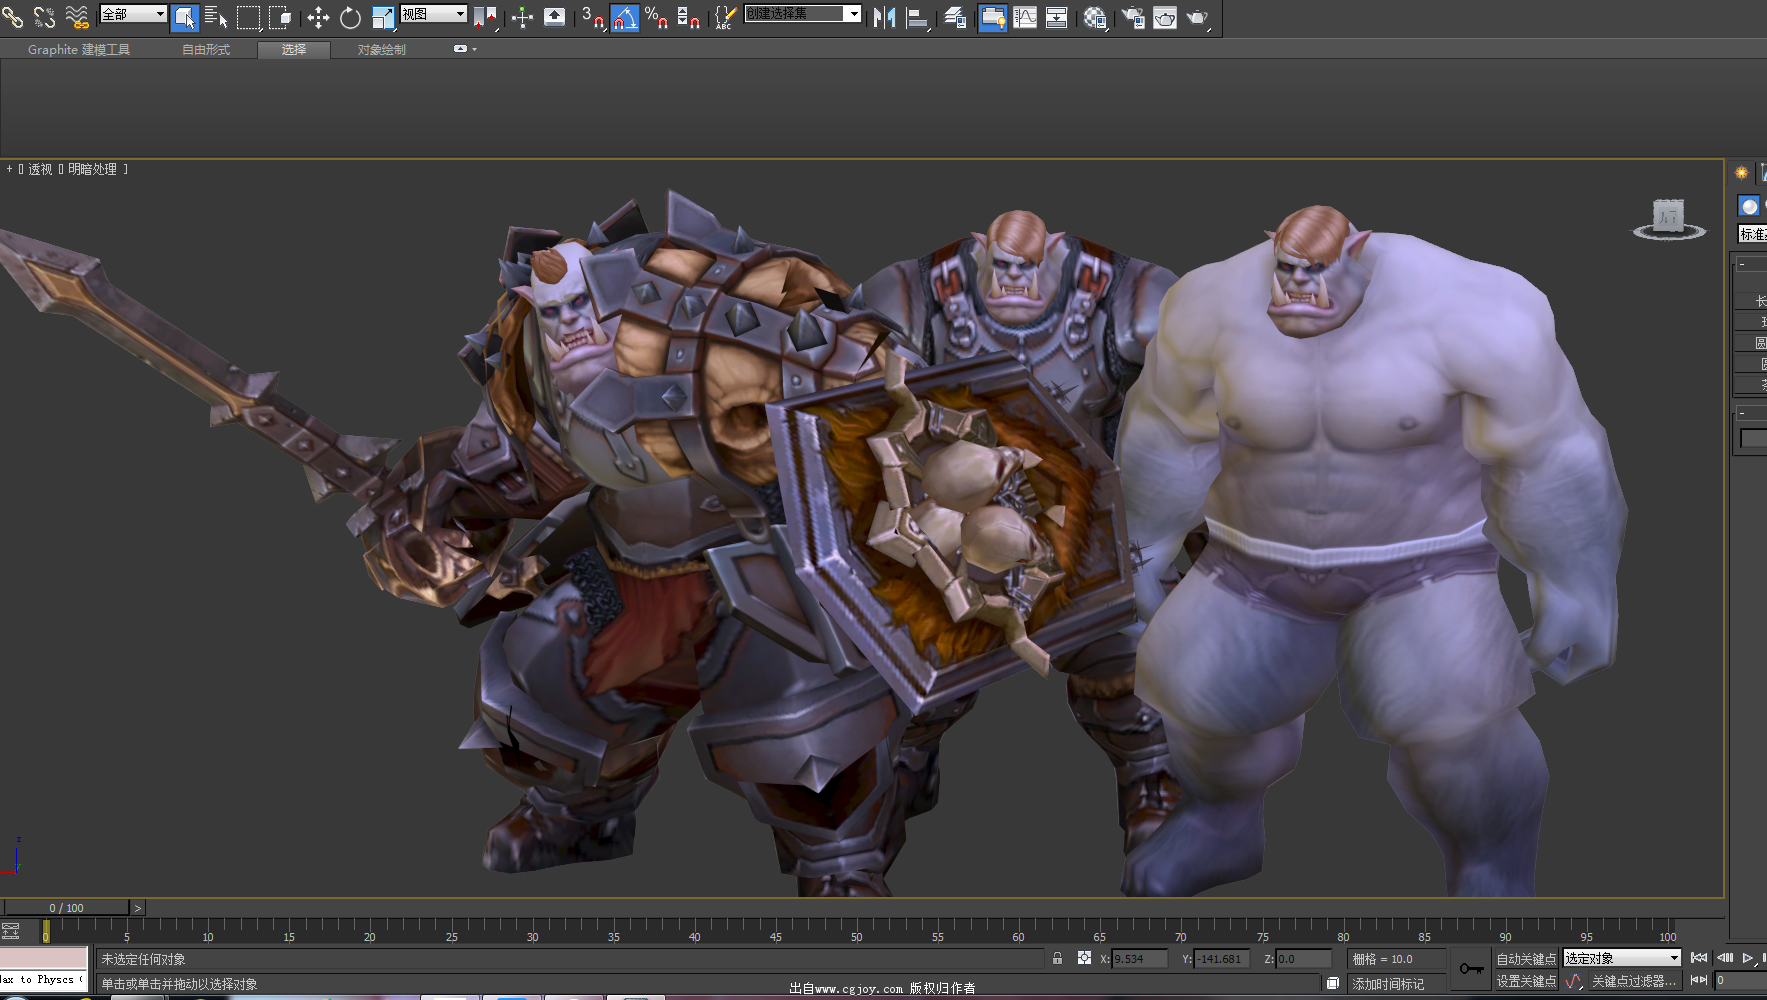Open the 创建选择集 named selection dropdown
The image size is (1767, 1000).
pyautogui.click(x=803, y=14)
